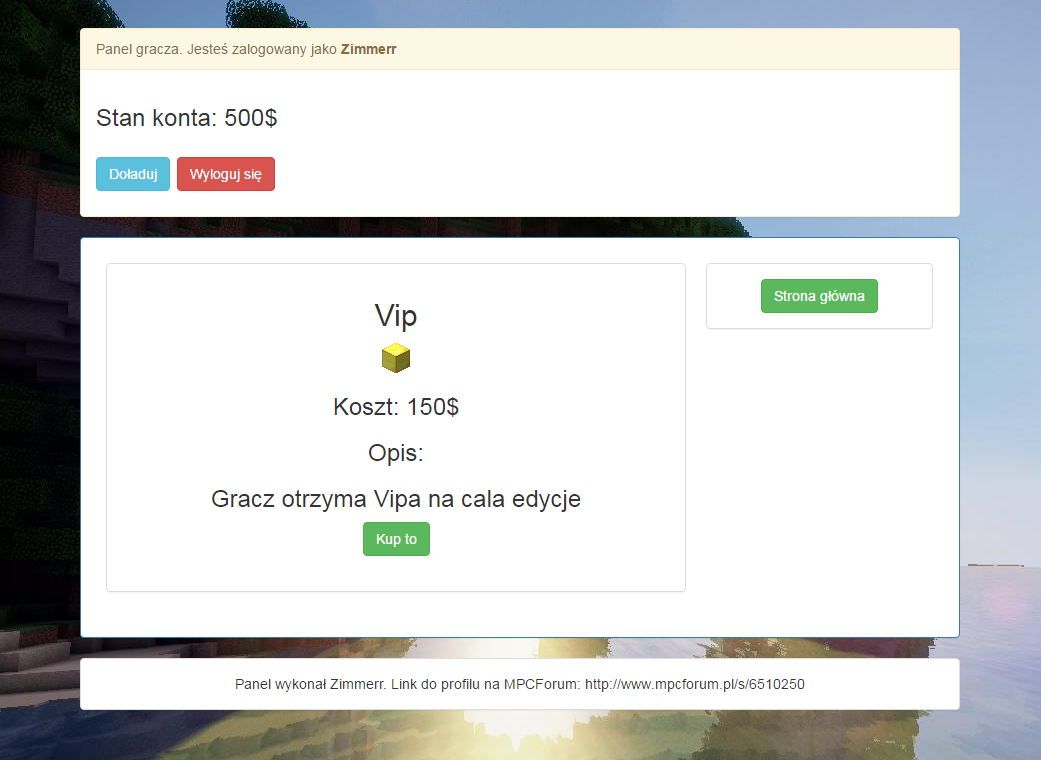Click the Panel wykonał Zimmerr footer text
The image size is (1041, 760).
point(311,684)
